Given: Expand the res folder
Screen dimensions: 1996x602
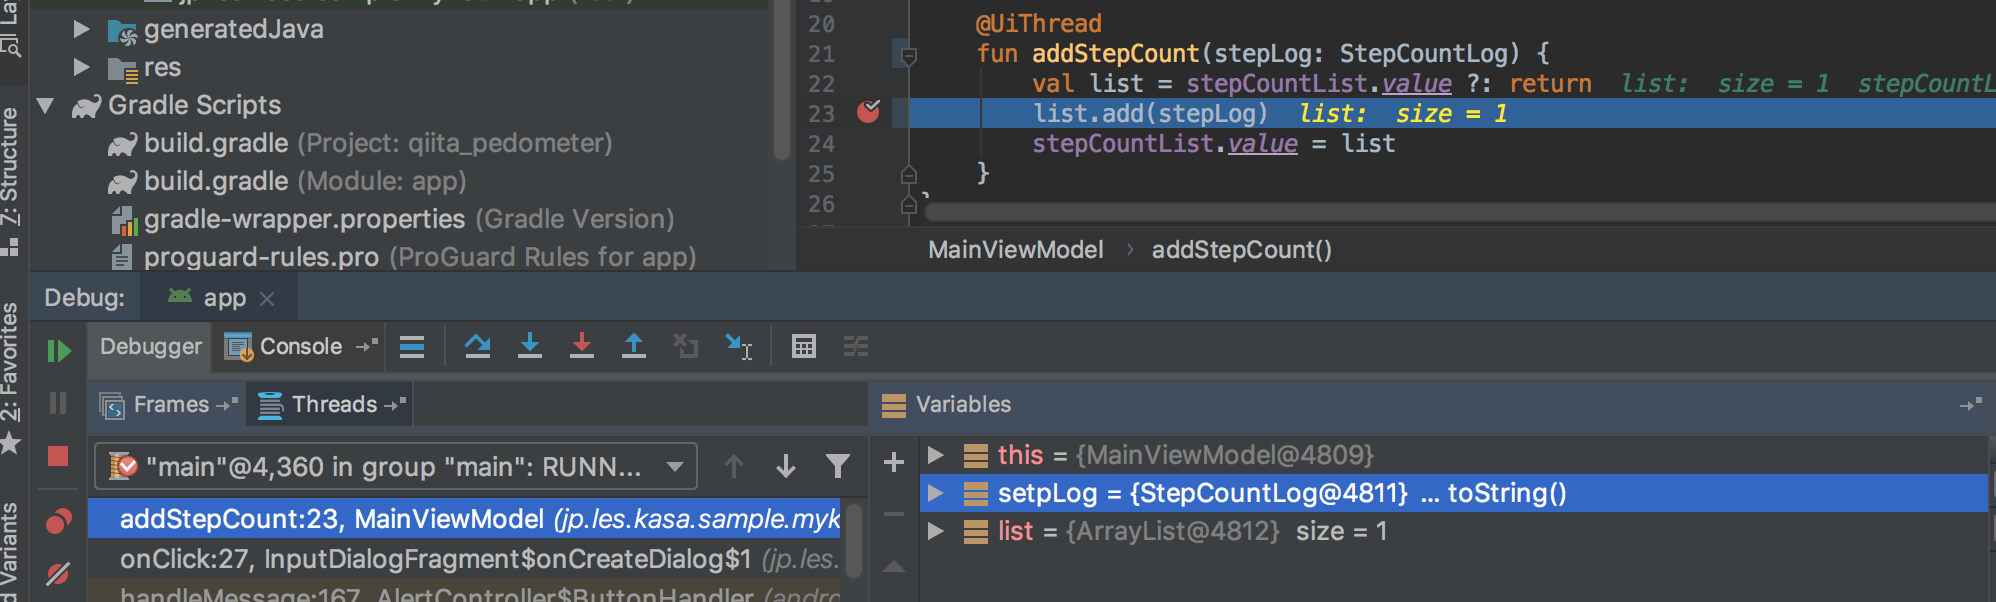Looking at the screenshot, I should coord(81,67).
